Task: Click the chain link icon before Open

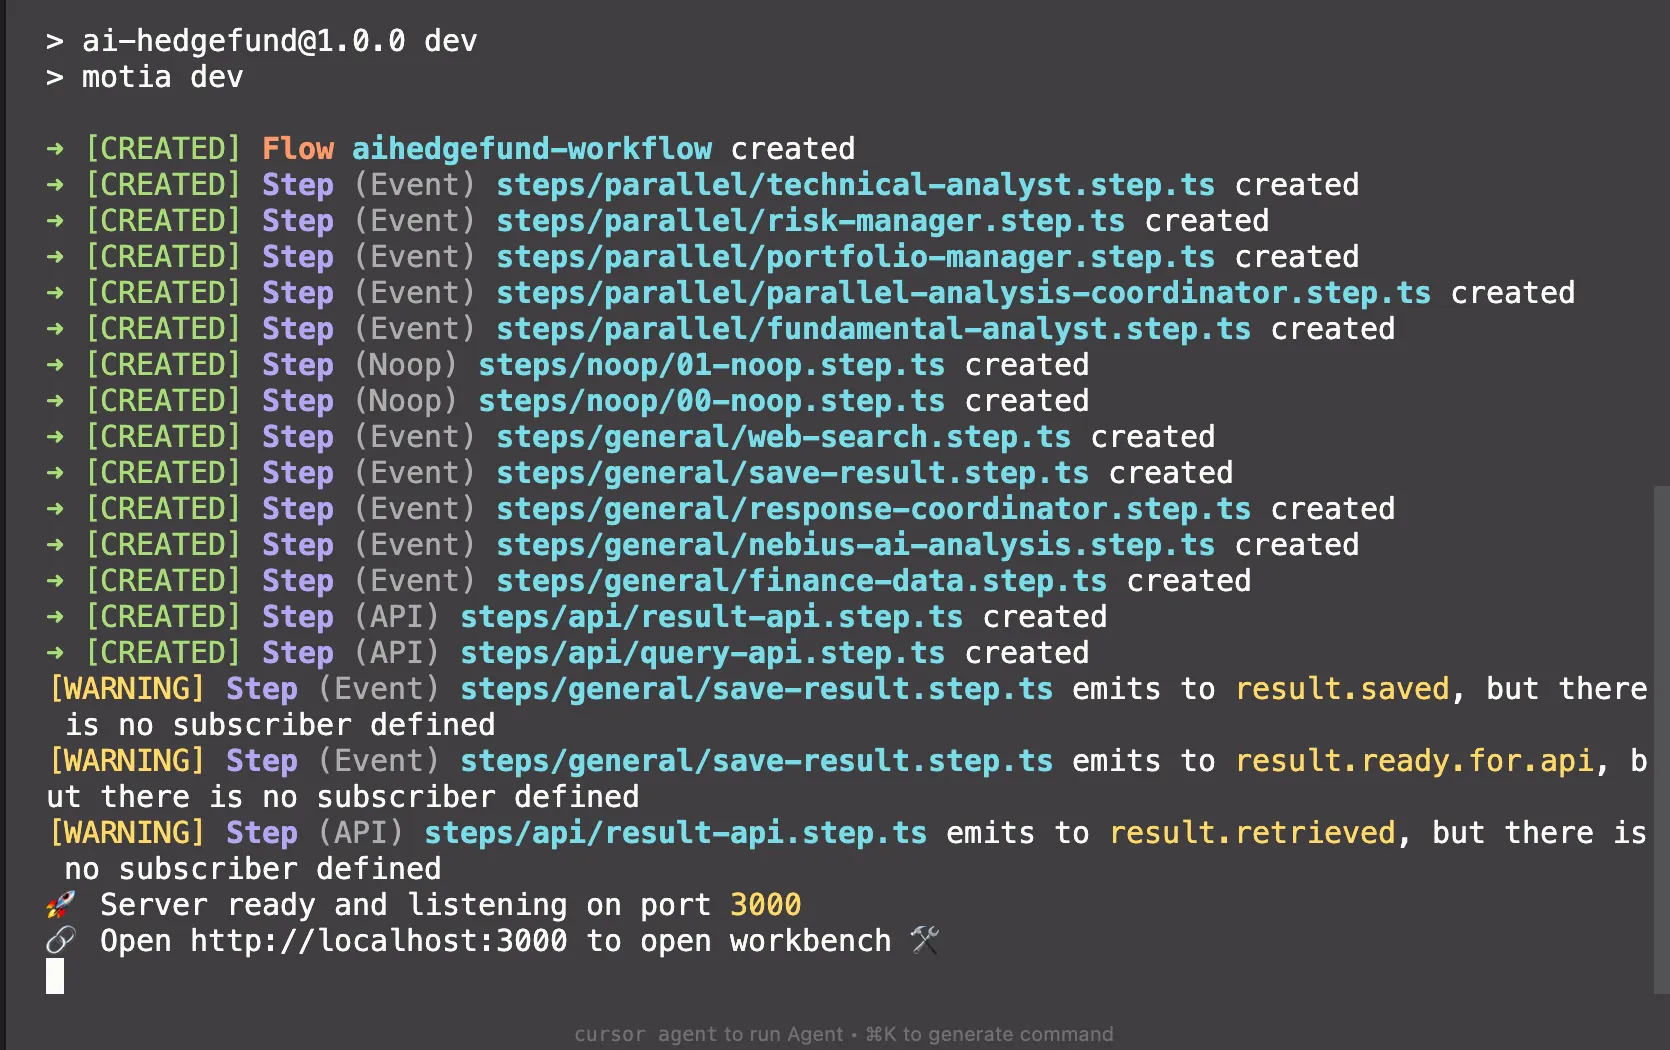Action: click(61, 941)
